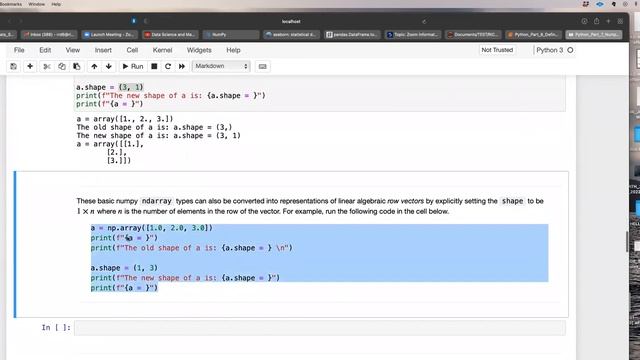Switch to the pandas DataFrame tab
The image size is (640, 360).
[352, 35]
